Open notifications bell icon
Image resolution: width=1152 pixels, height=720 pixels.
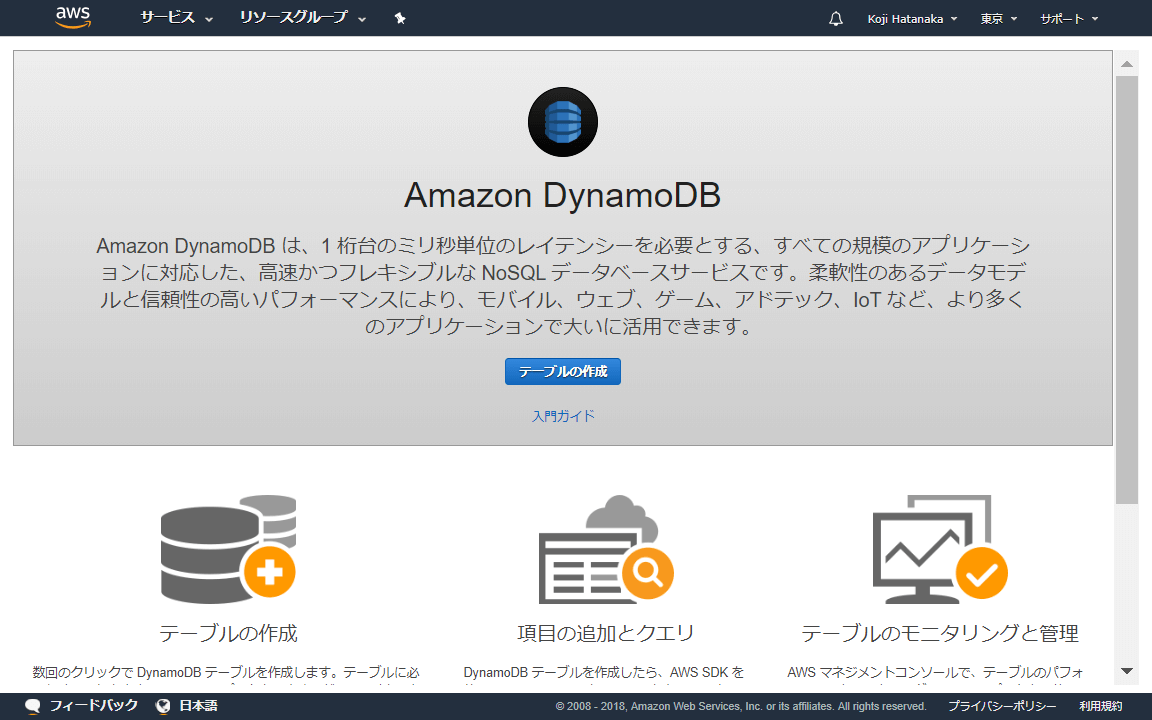tap(835, 18)
